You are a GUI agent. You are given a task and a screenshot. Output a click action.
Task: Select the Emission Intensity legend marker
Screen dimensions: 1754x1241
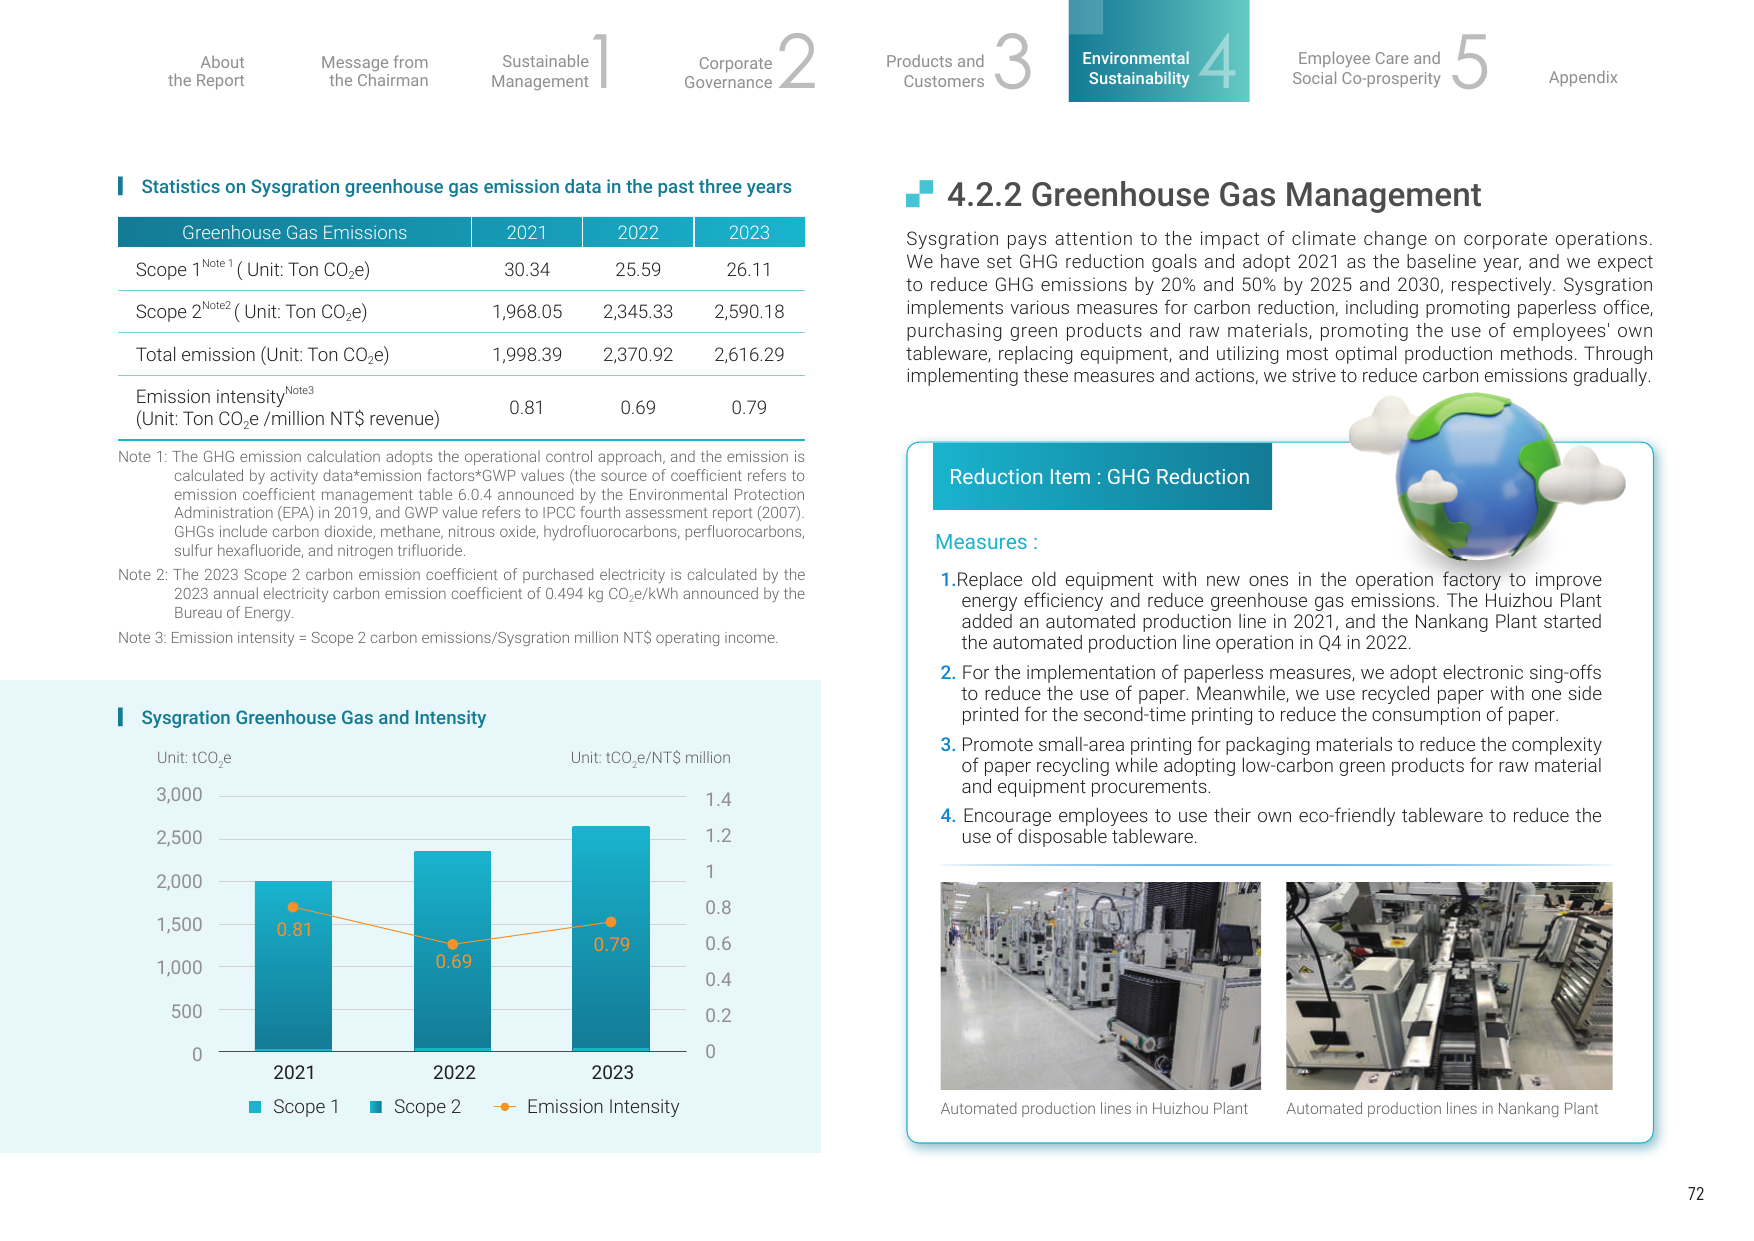point(505,1107)
